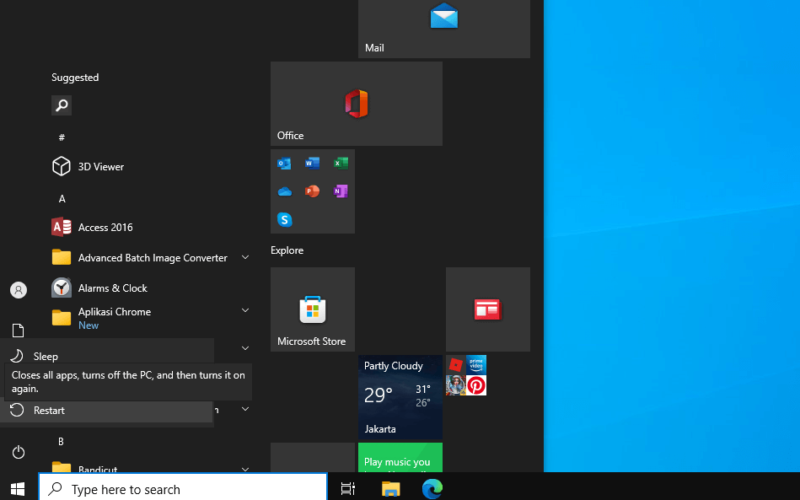Open the Play music tile
Screen dimensions: 800x500
(x=400, y=457)
